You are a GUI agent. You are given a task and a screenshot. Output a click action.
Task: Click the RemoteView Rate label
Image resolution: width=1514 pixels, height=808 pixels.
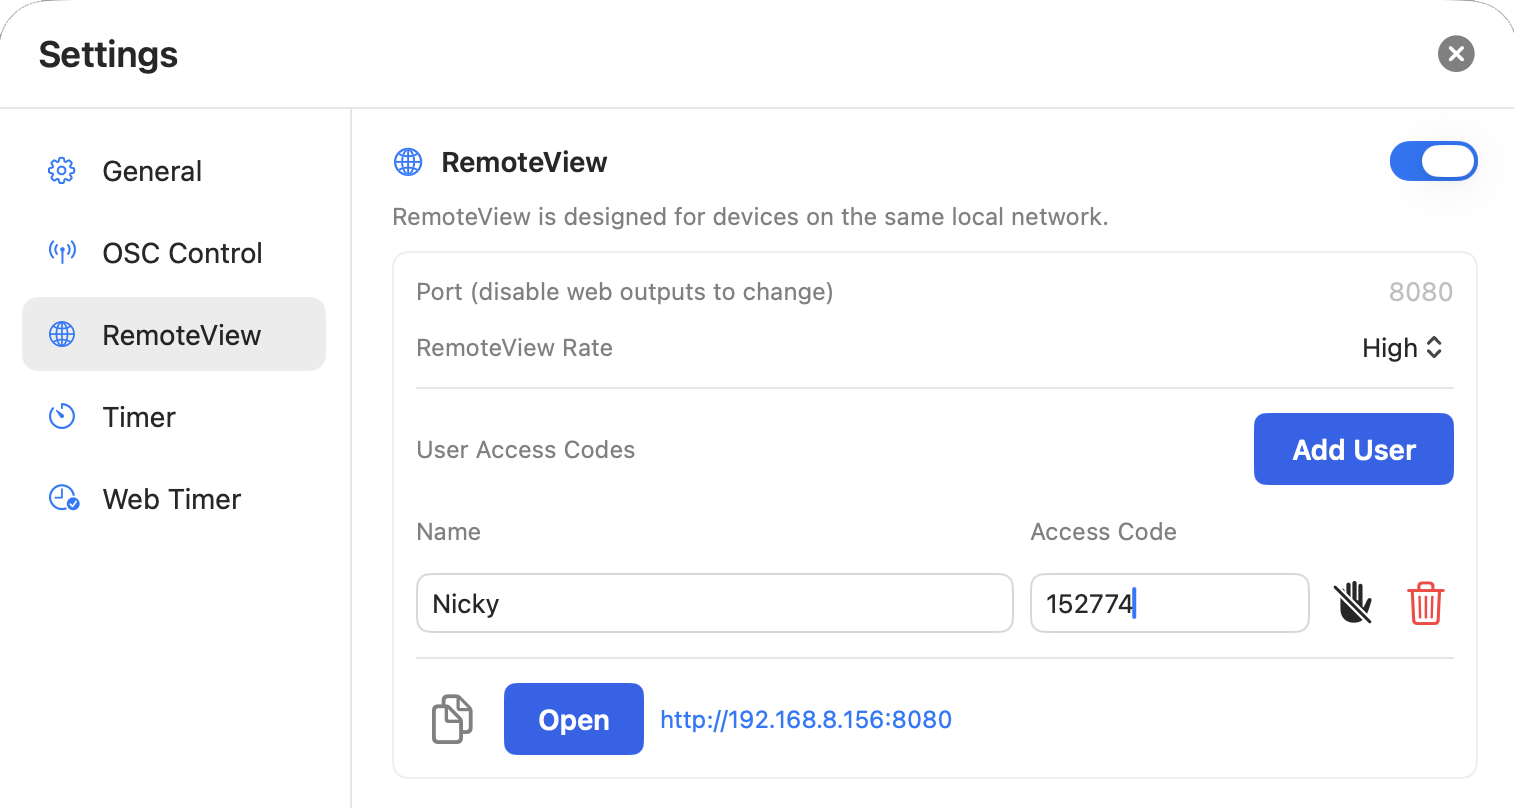[515, 348]
